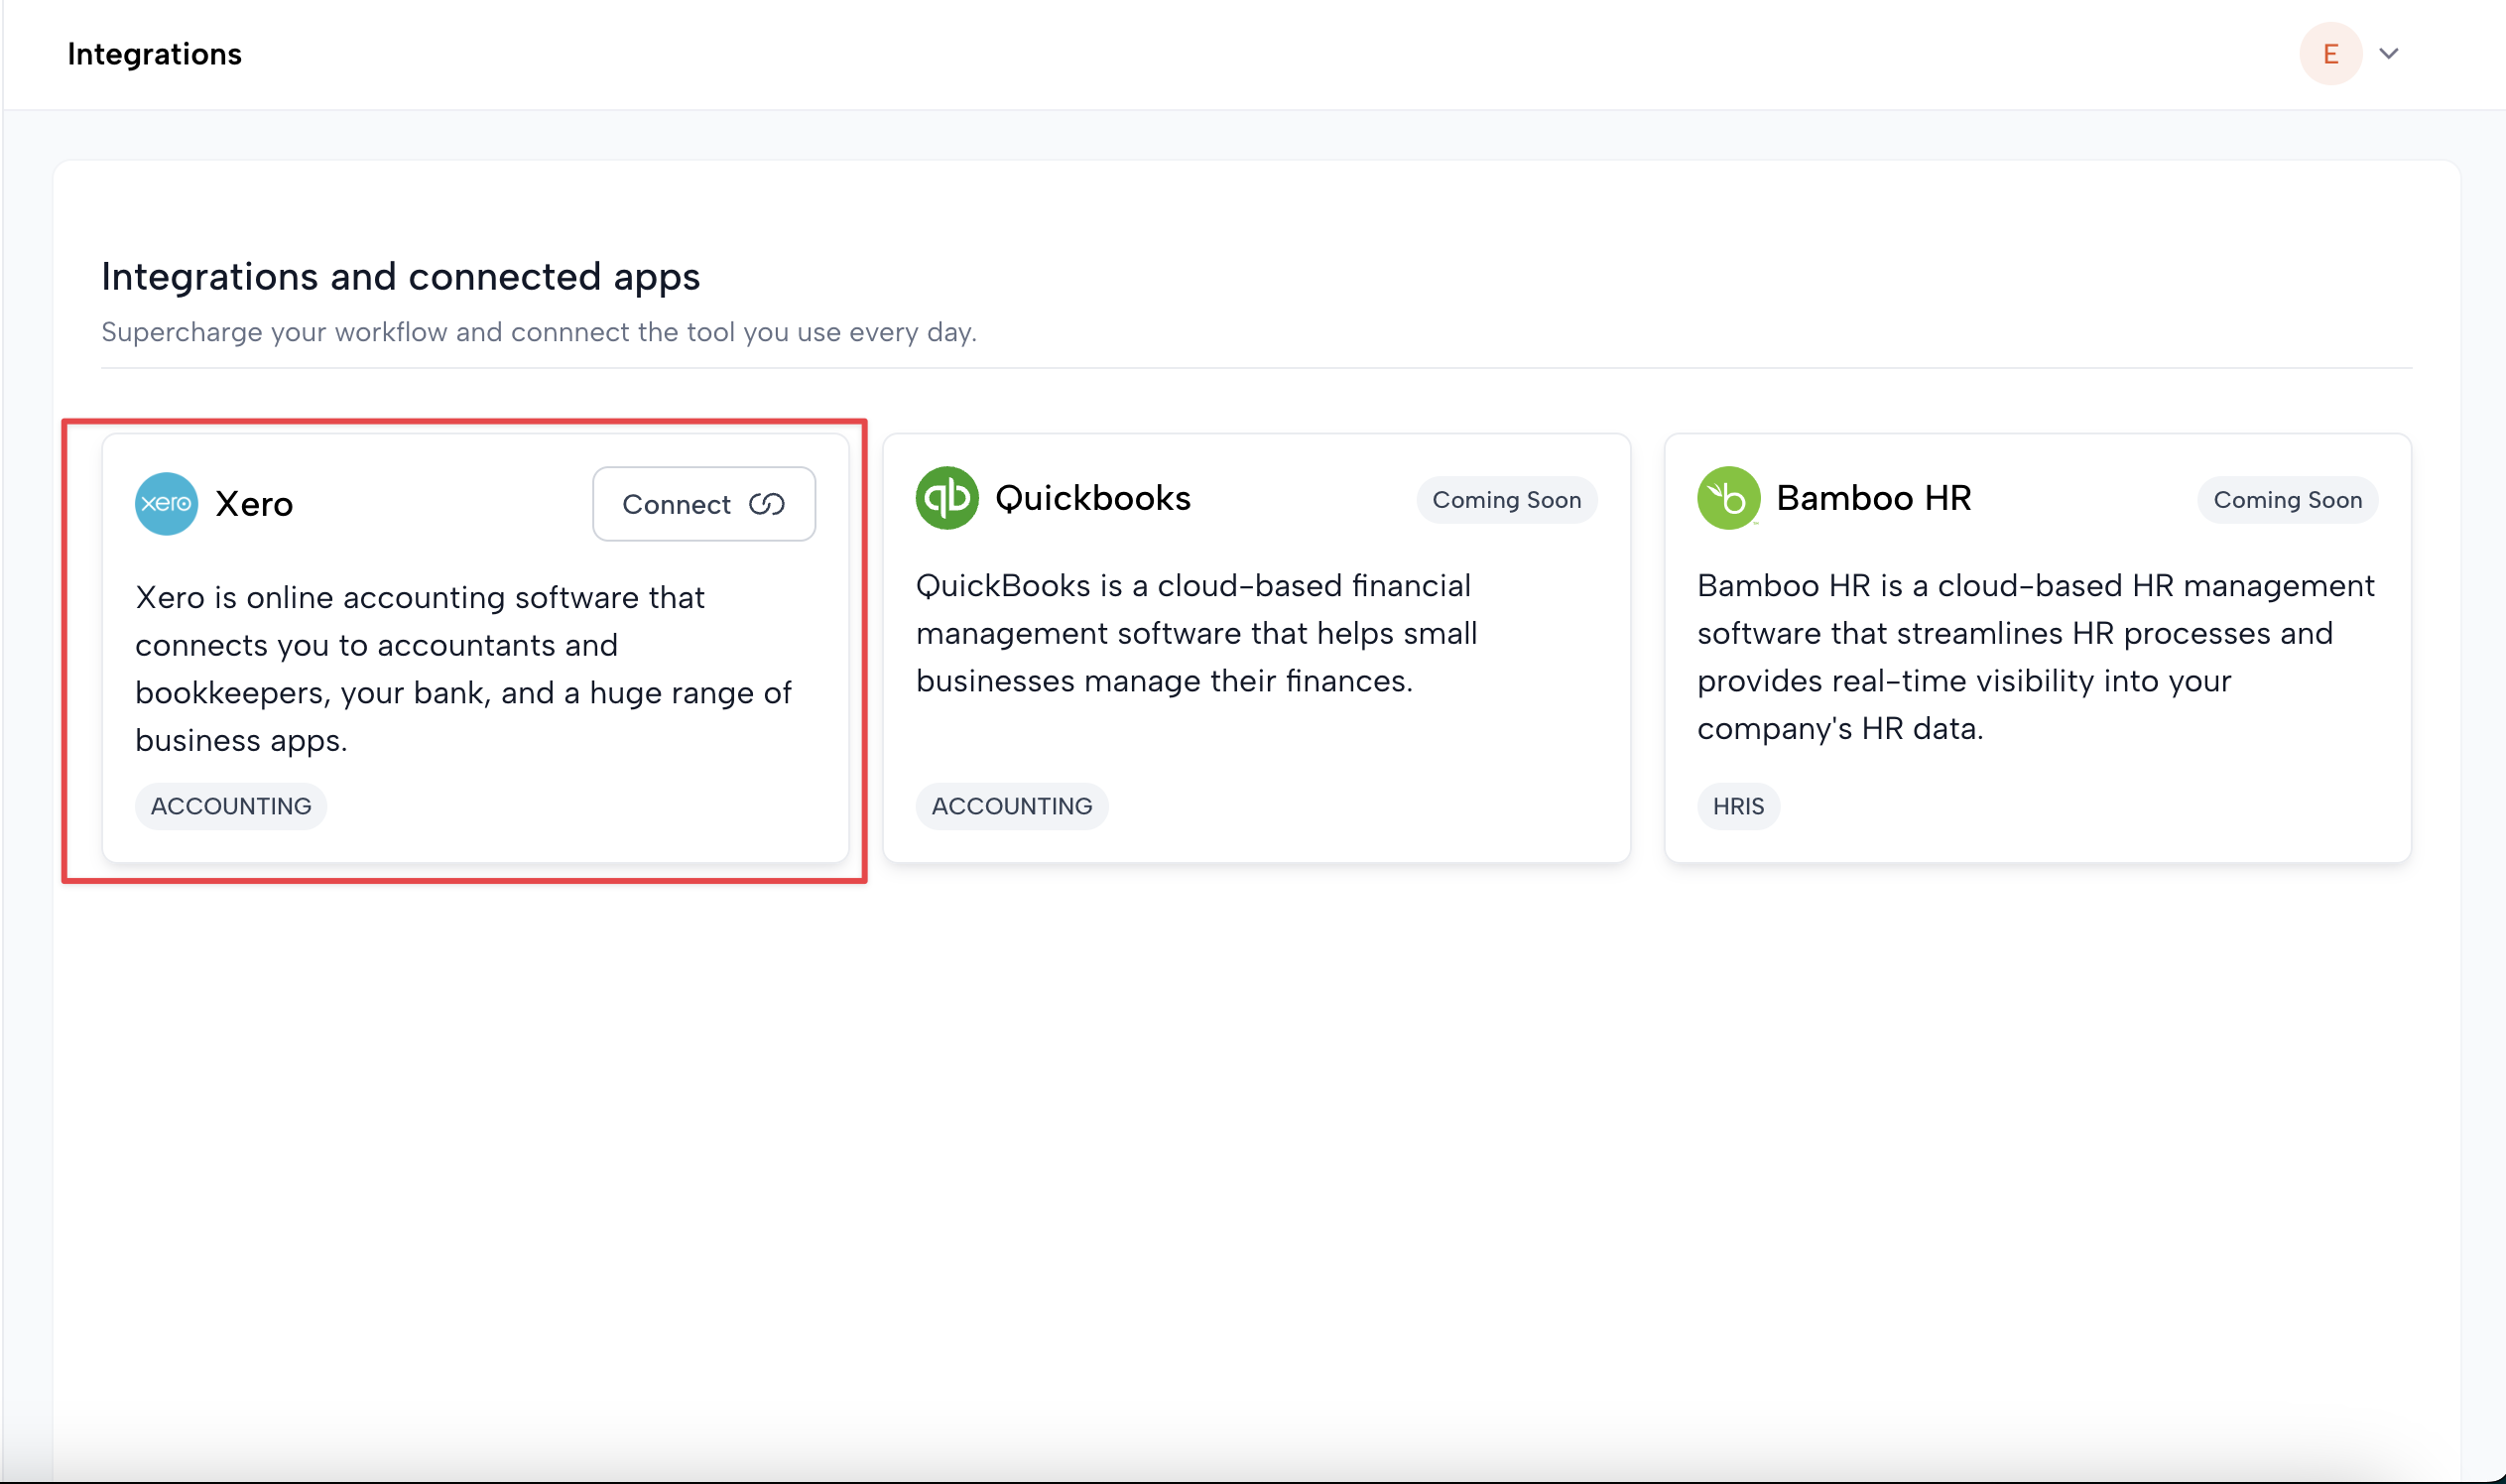This screenshot has height=1484, width=2506.
Task: Click the Bamboo HR card title
Action: 1873,498
